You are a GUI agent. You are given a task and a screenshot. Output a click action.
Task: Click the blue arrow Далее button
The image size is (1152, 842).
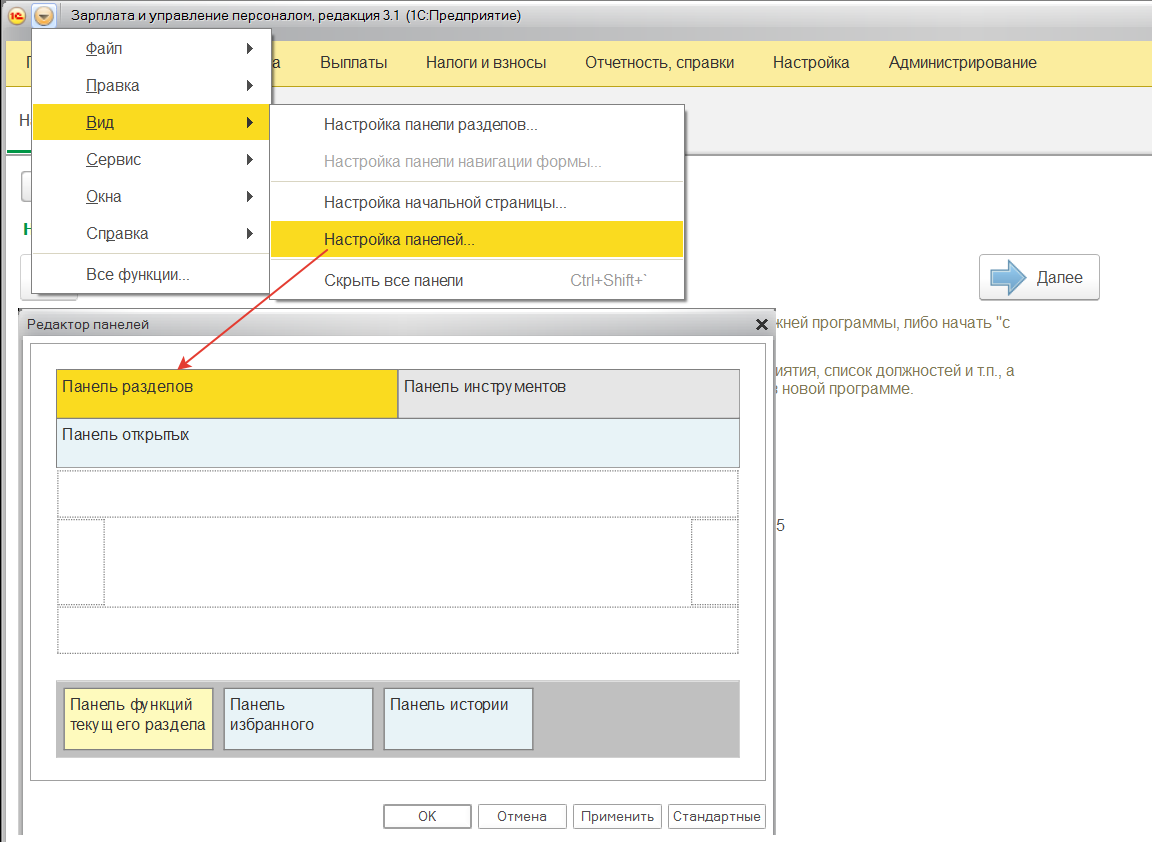[1039, 277]
